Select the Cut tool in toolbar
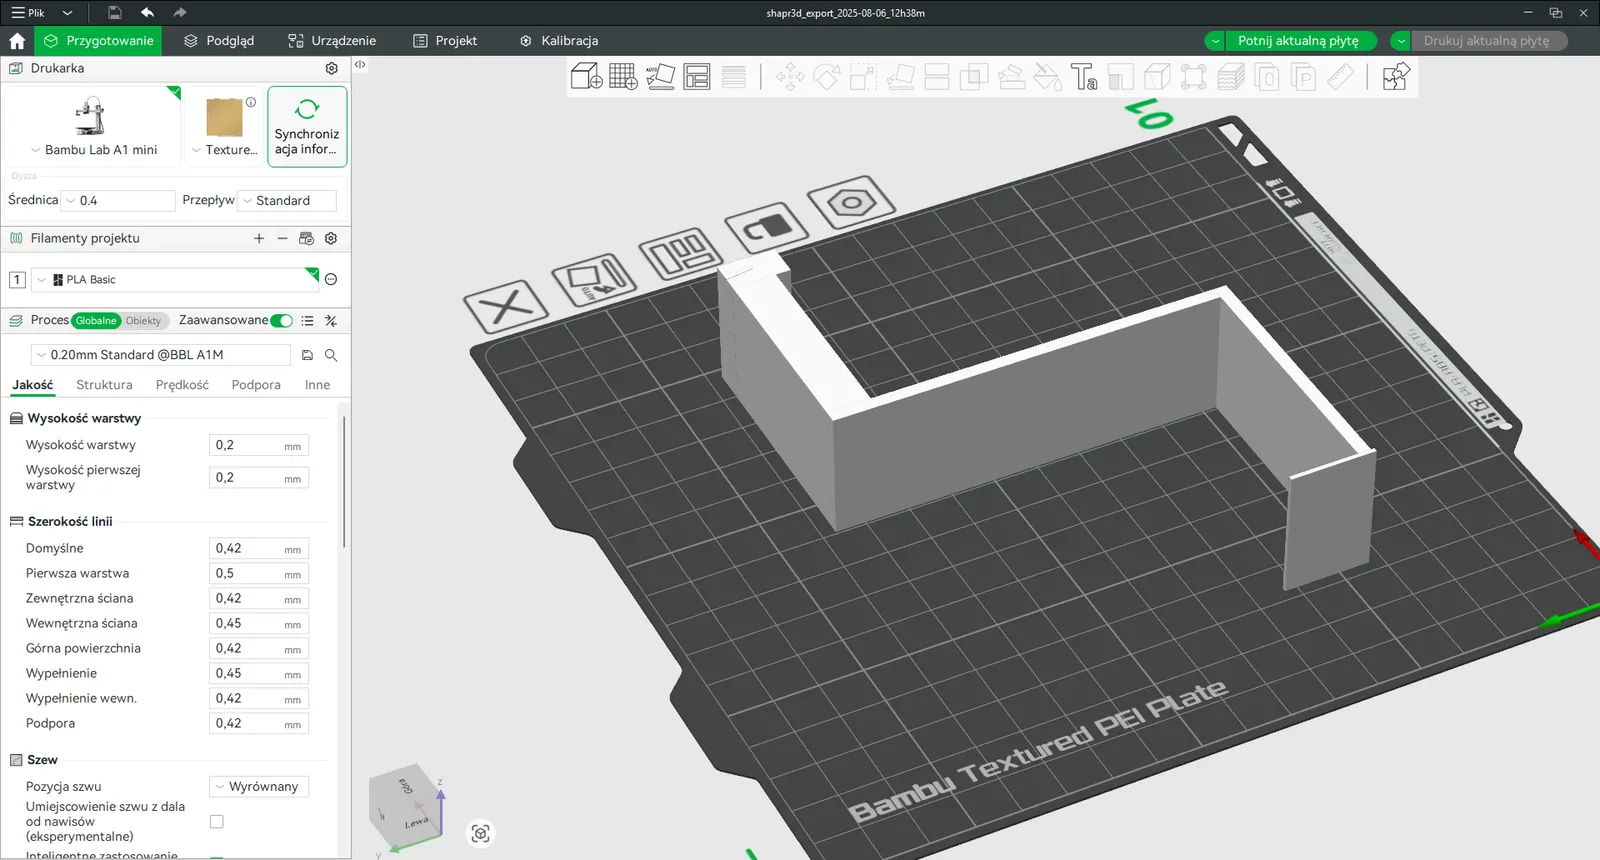 (937, 77)
